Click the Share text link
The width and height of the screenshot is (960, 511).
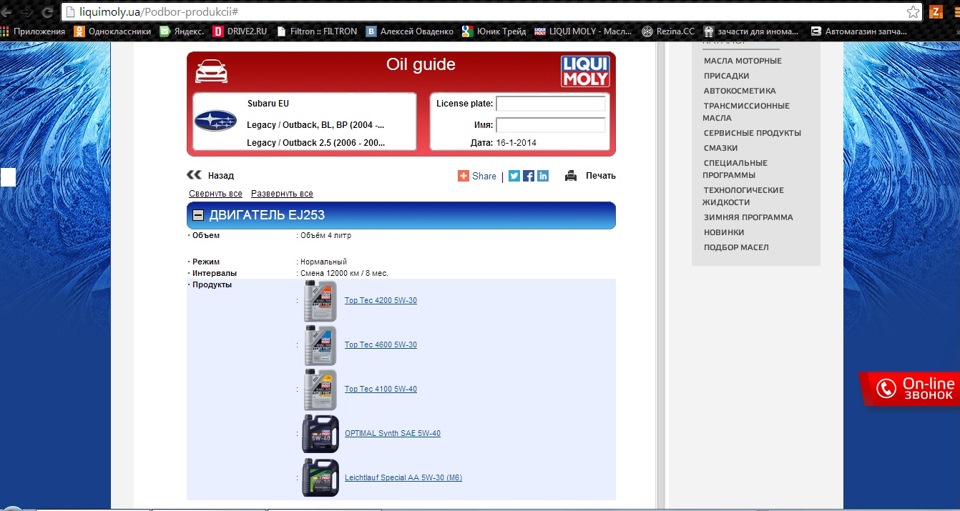484,176
